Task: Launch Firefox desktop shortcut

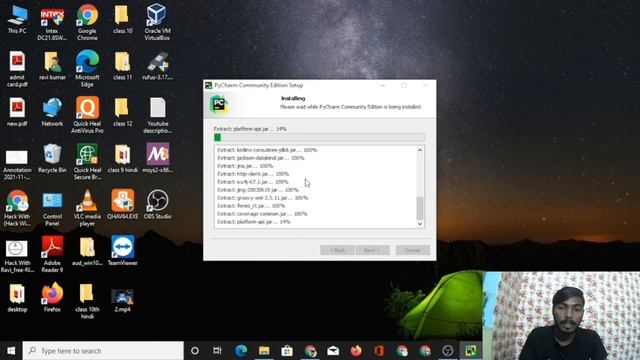Action: coord(52,297)
